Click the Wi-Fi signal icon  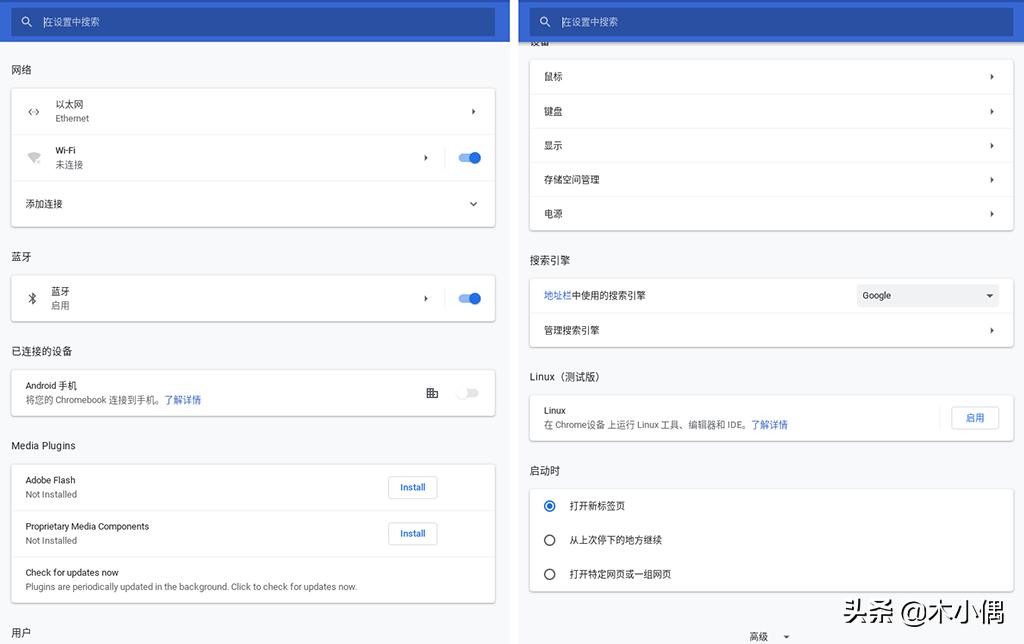click(x=33, y=157)
